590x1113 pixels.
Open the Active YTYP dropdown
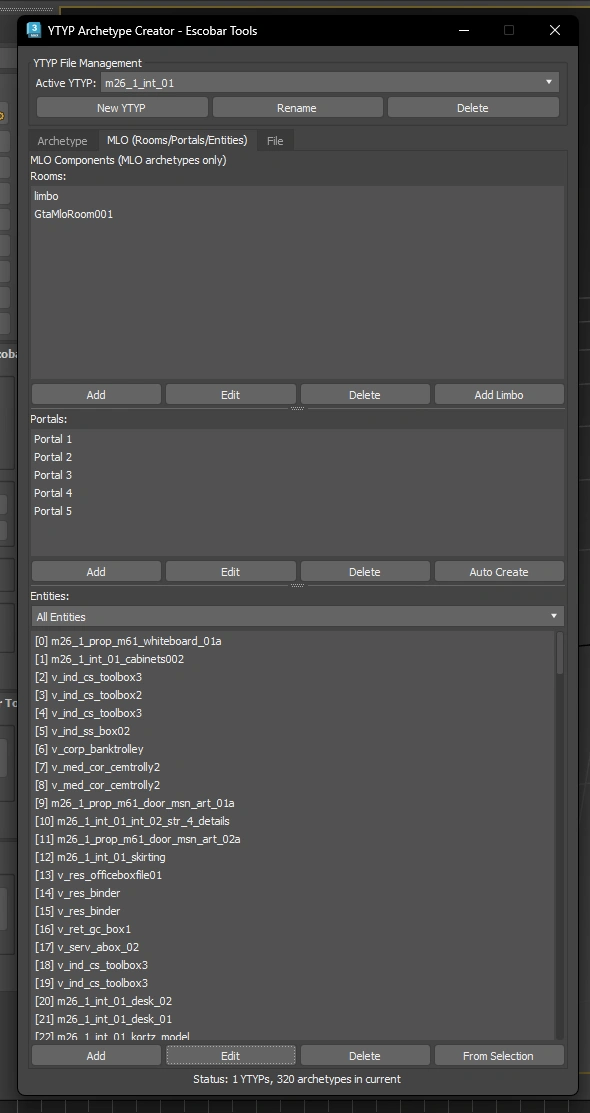329,82
